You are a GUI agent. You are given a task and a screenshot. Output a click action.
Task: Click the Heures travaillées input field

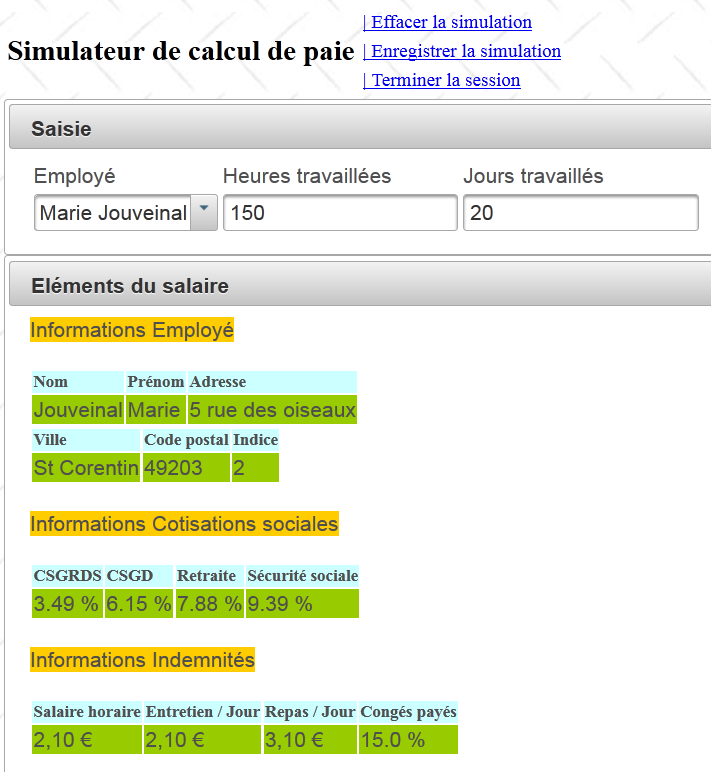coord(340,213)
